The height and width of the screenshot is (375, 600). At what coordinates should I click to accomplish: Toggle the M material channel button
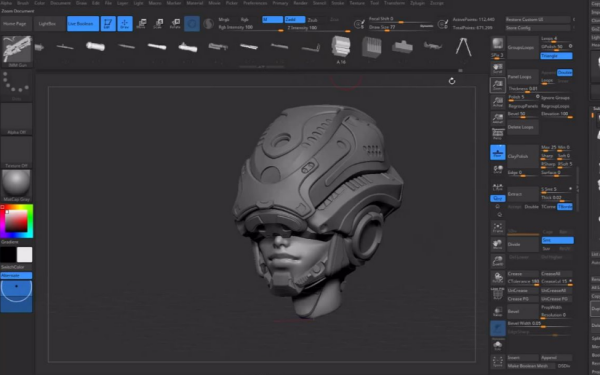pyautogui.click(x=272, y=20)
